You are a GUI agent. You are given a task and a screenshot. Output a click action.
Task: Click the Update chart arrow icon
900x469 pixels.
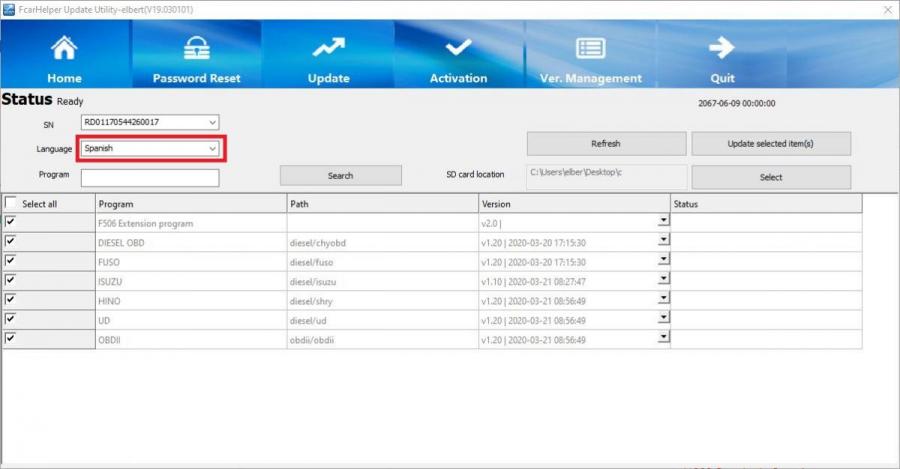328,48
